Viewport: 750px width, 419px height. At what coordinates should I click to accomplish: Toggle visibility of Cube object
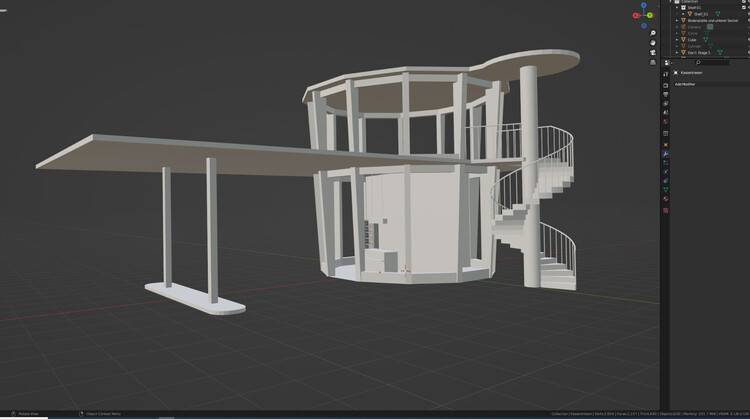746,40
